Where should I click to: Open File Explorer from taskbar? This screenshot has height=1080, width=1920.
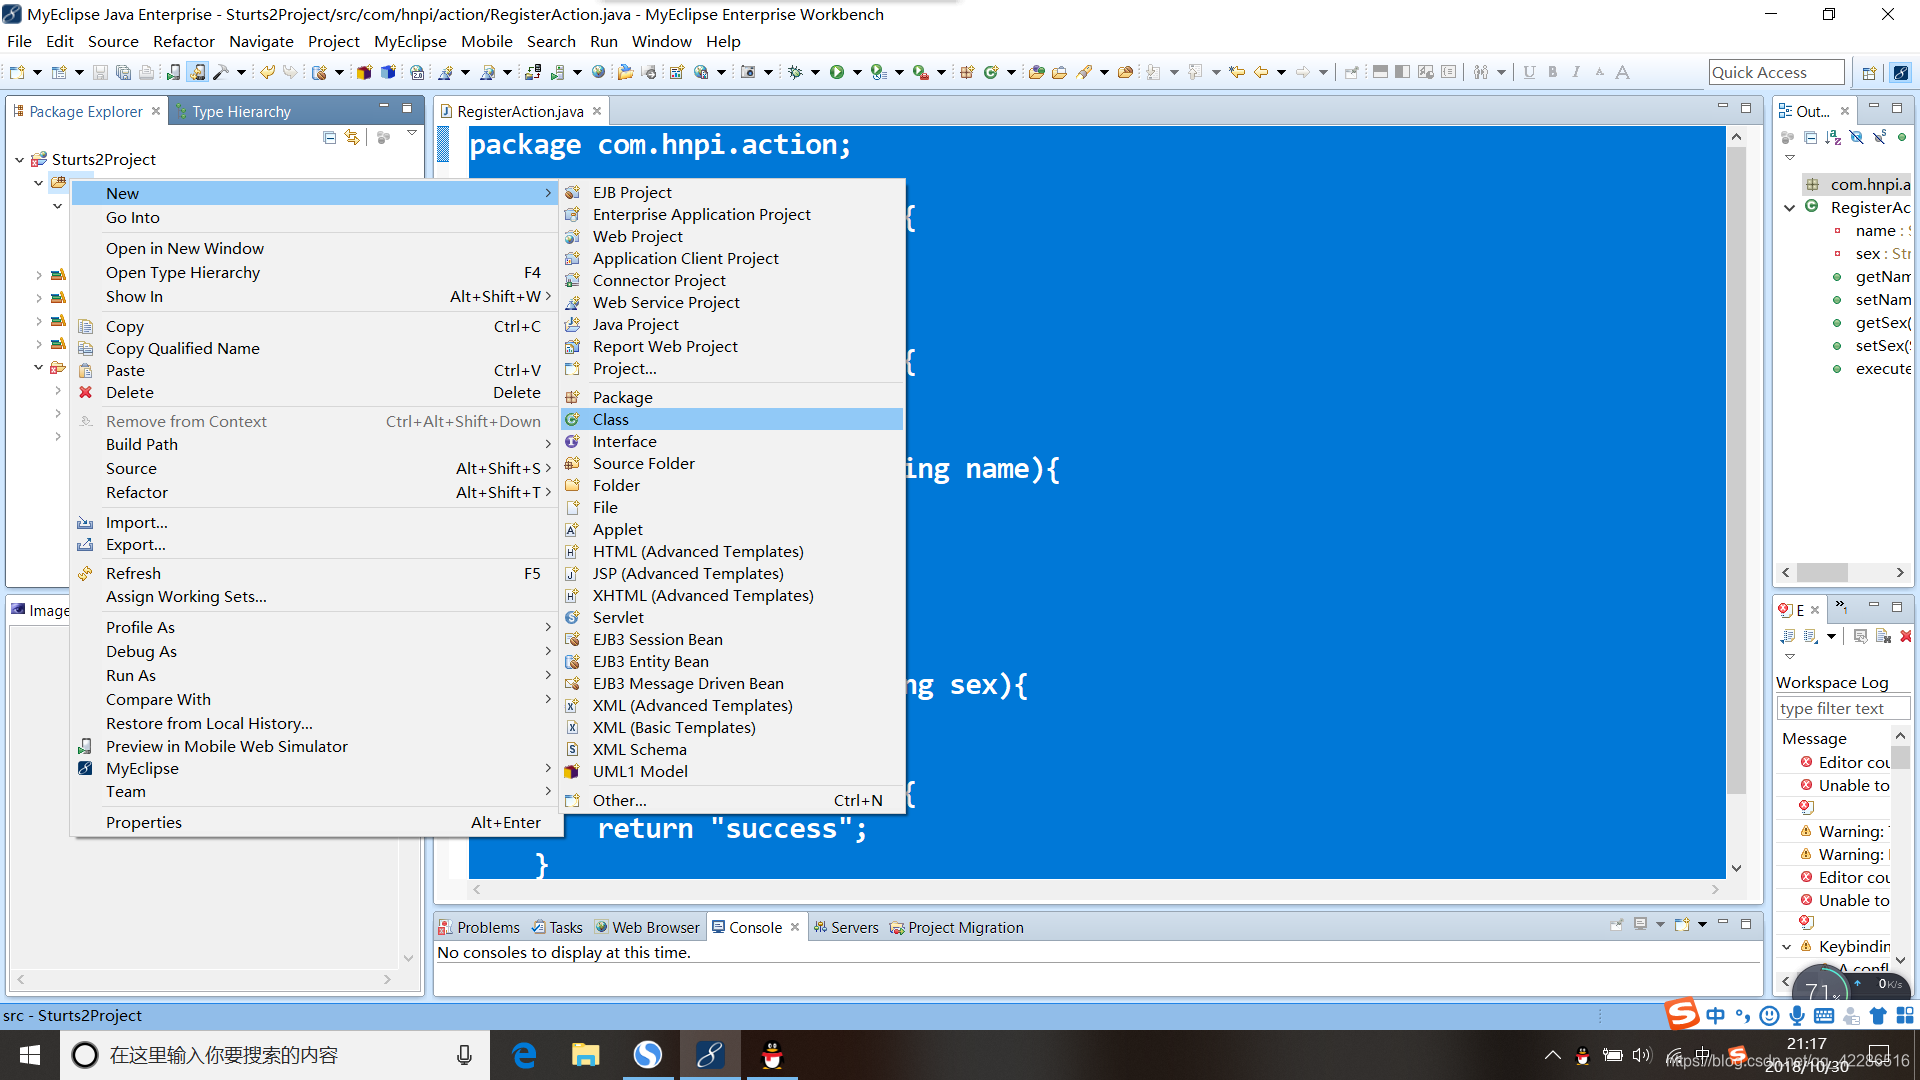coord(585,1055)
